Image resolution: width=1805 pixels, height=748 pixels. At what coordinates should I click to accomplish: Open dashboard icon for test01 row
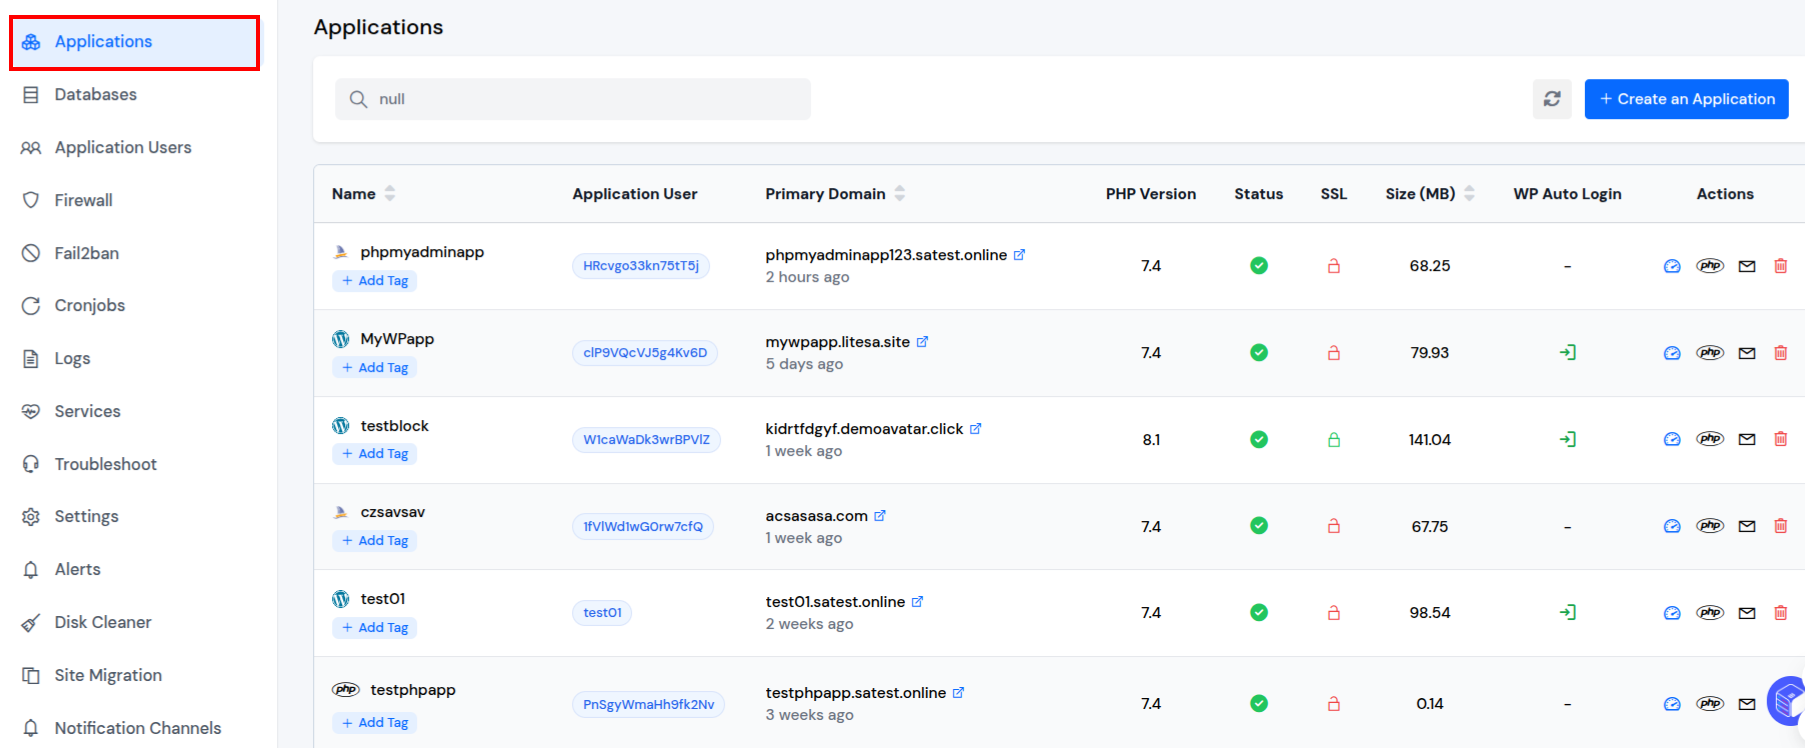coord(1672,613)
